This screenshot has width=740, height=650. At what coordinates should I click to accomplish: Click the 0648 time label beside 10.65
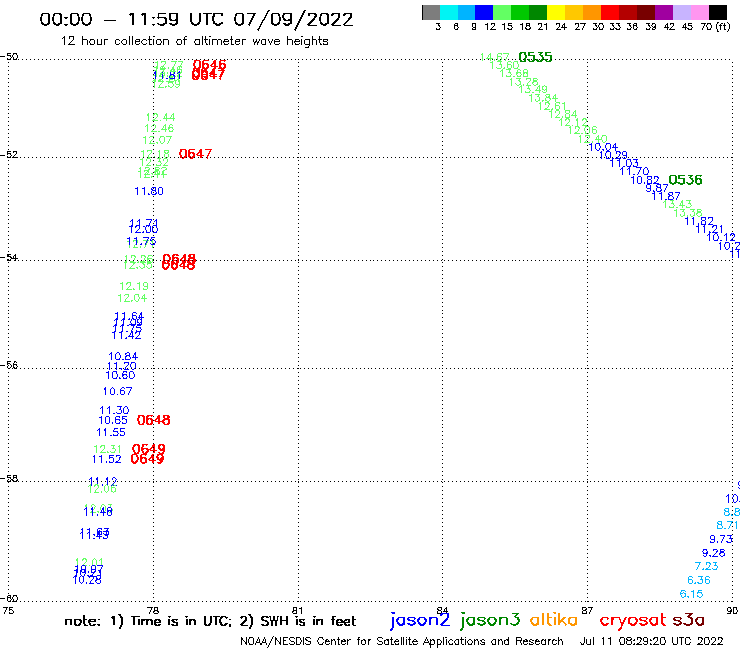153,420
